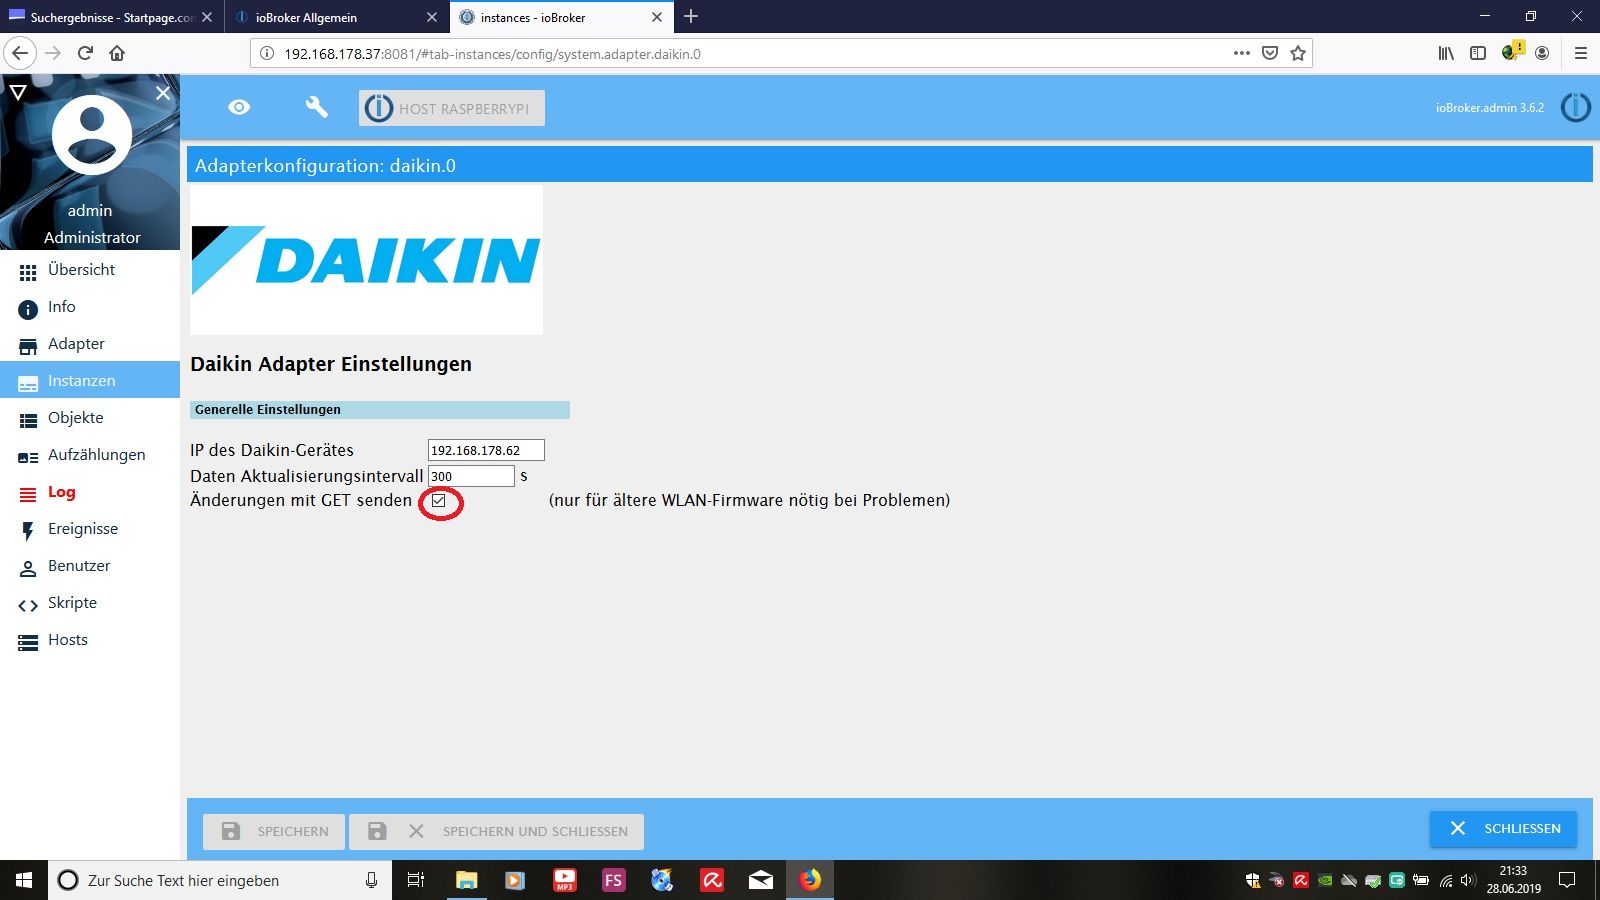This screenshot has height=900, width=1600.
Task: Open the Log page
Action: 90,492
